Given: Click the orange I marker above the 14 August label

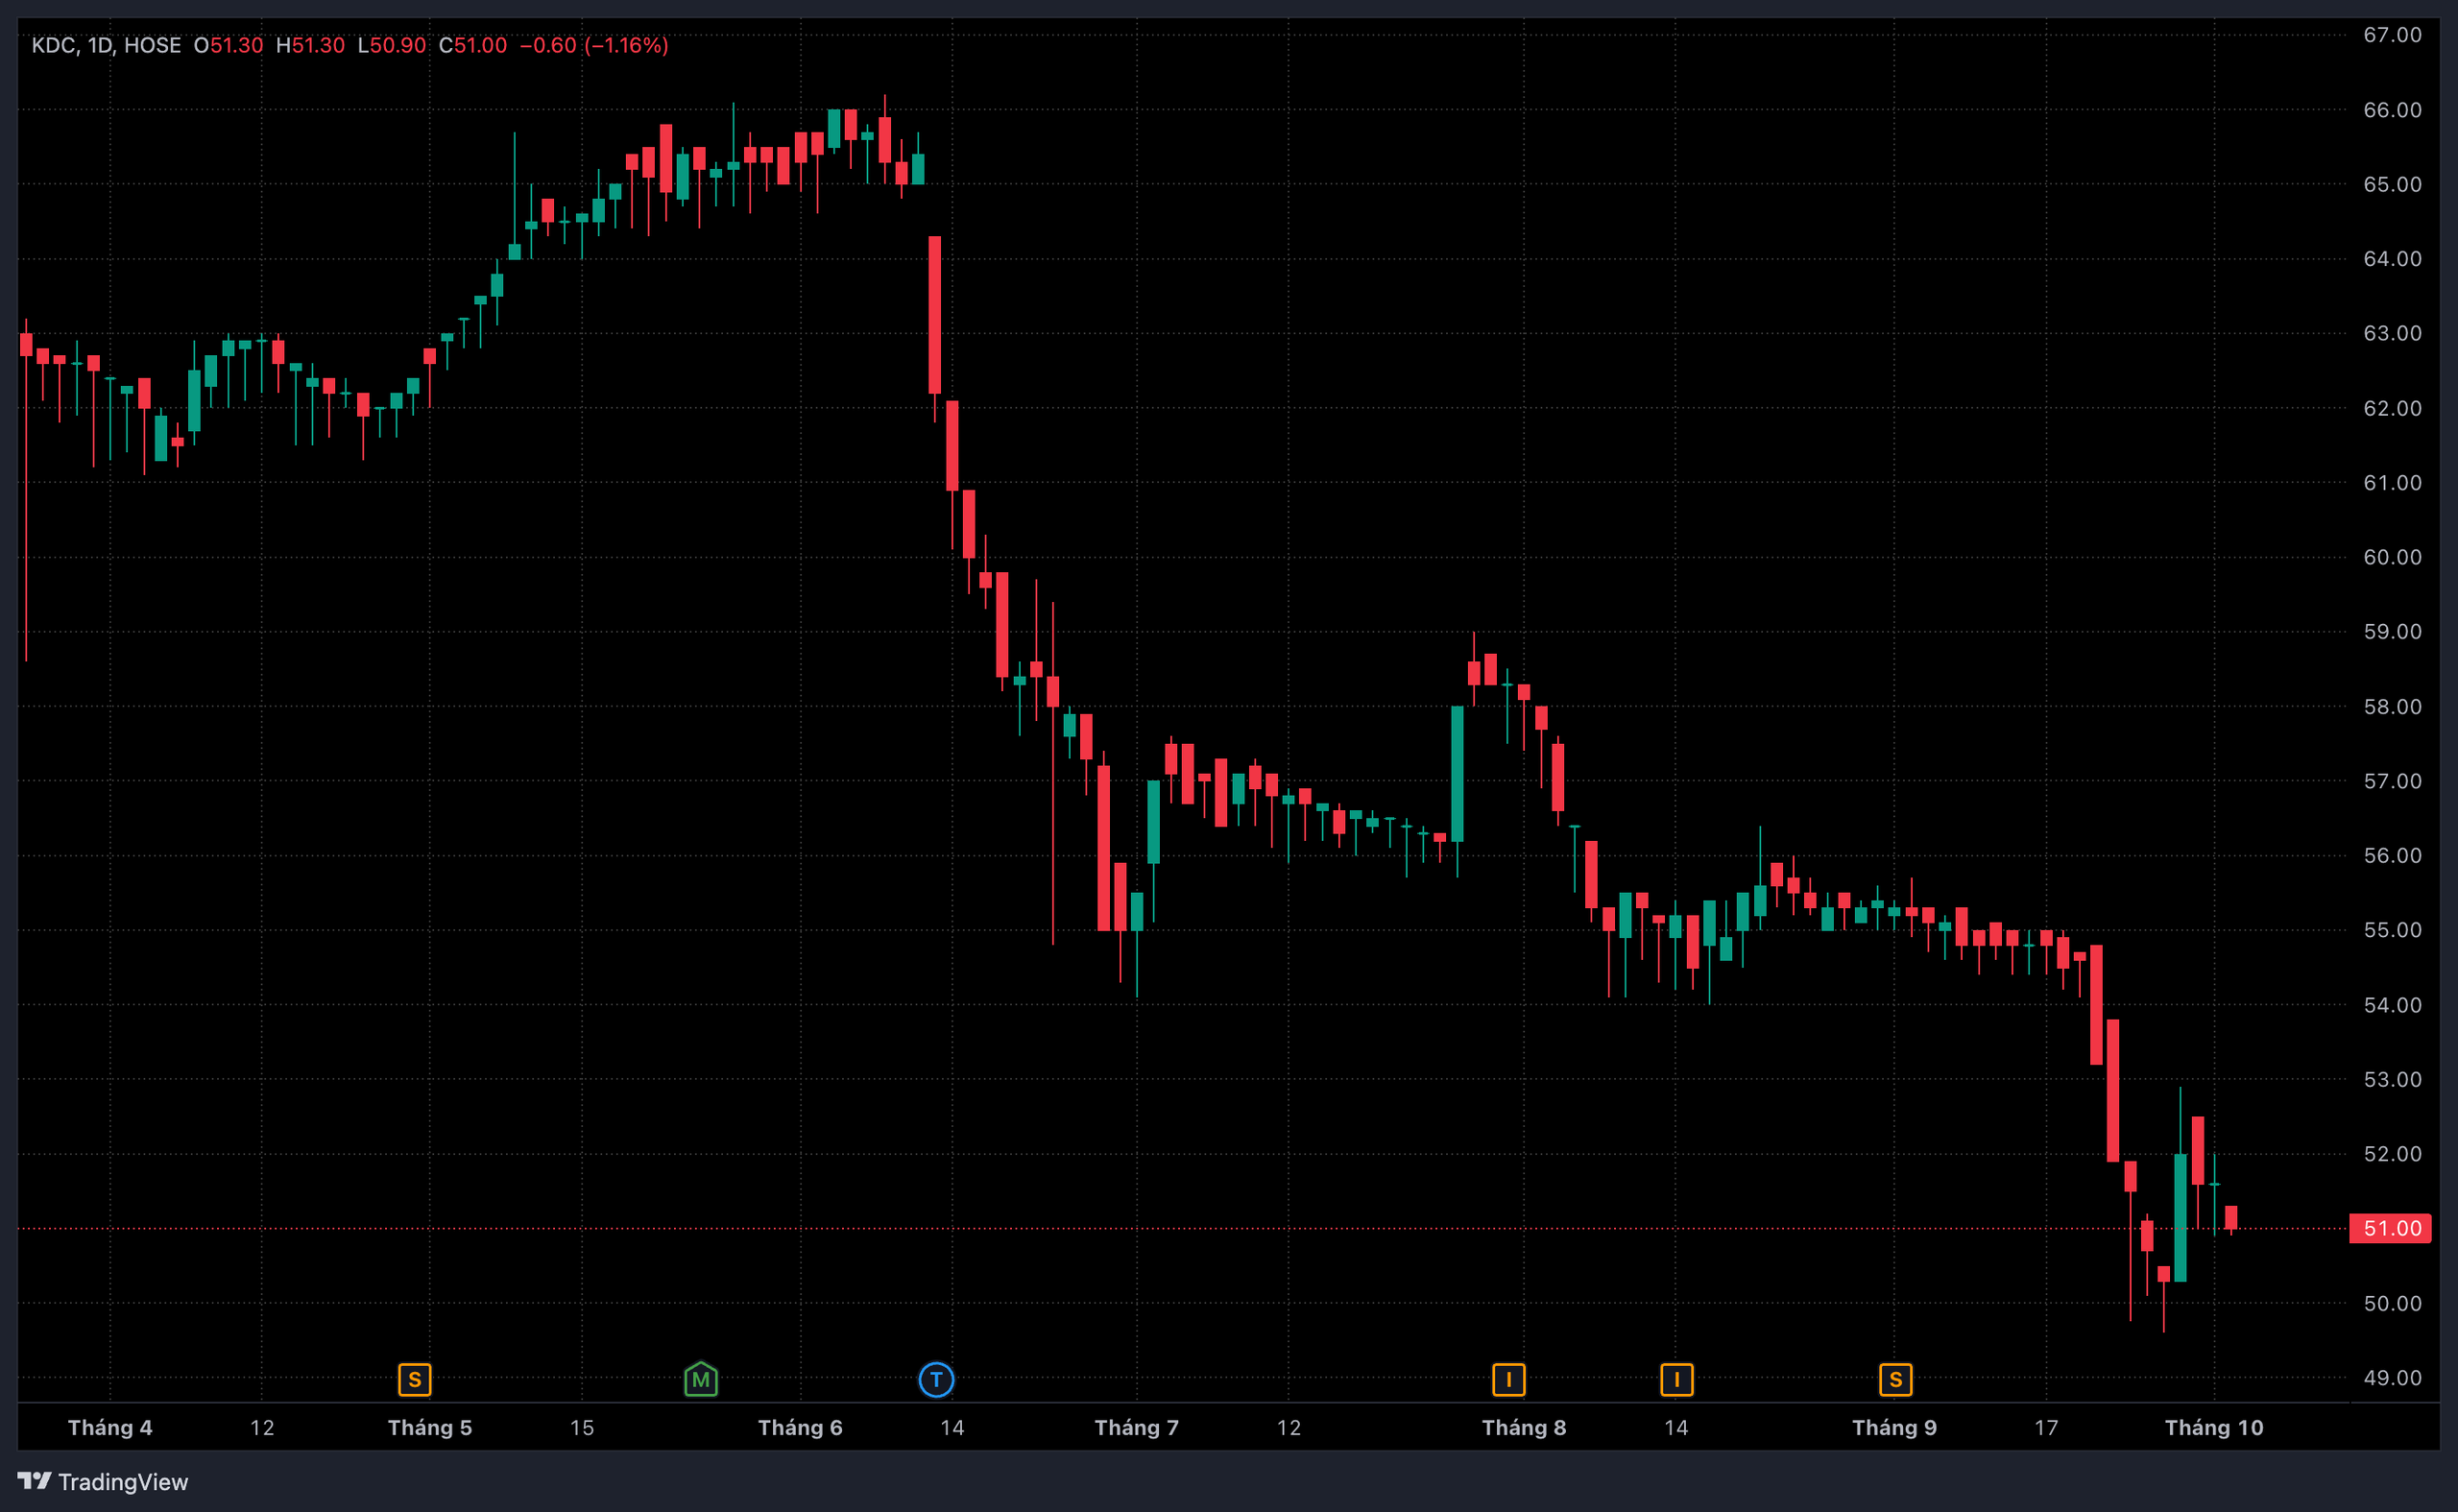Looking at the screenshot, I should (x=1676, y=1380).
